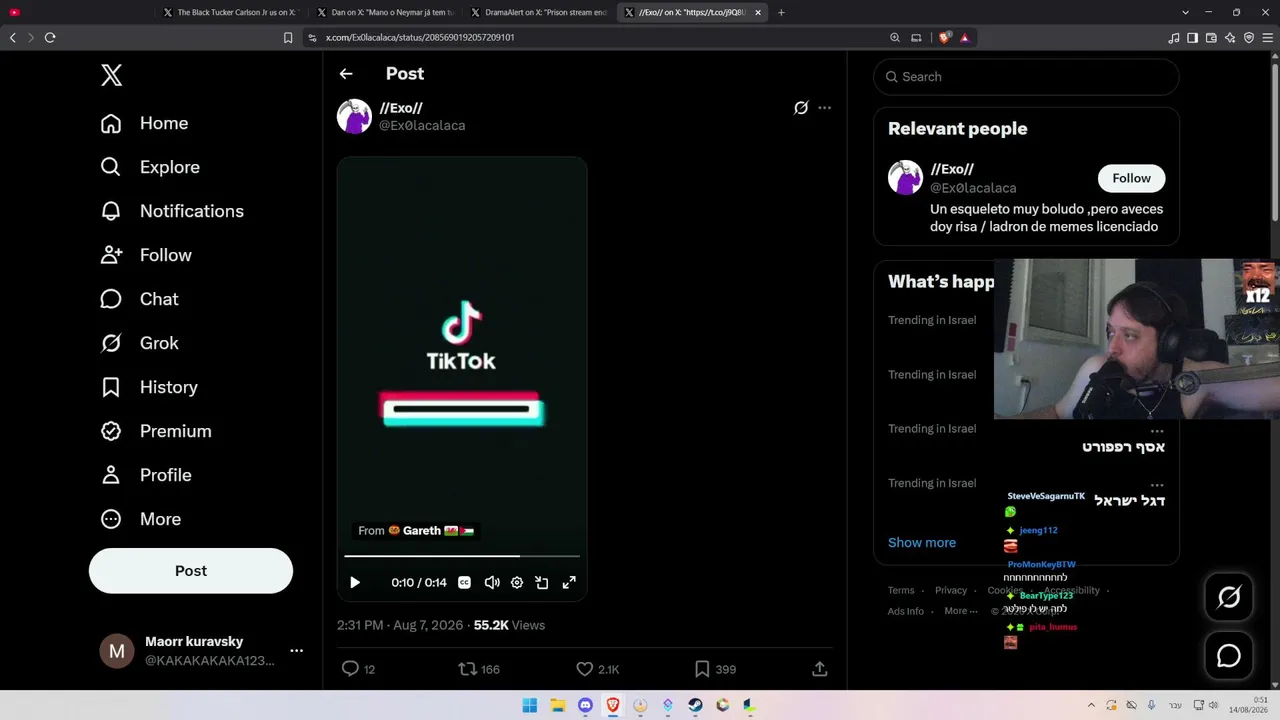Mute the video audio
Viewport: 1280px width, 720px height.
(x=492, y=582)
